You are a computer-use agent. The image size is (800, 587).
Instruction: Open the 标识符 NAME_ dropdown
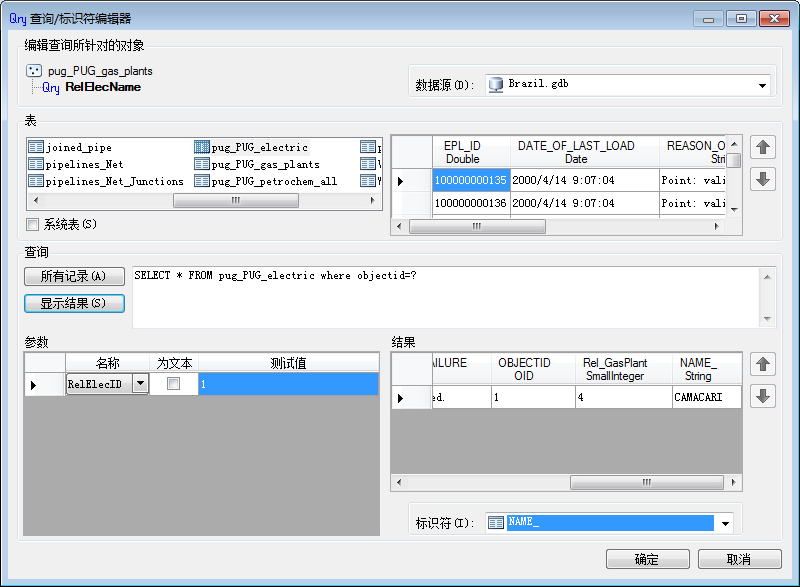point(725,523)
